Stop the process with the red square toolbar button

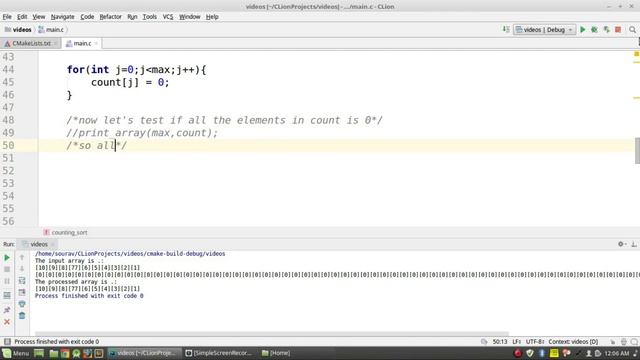coord(618,30)
